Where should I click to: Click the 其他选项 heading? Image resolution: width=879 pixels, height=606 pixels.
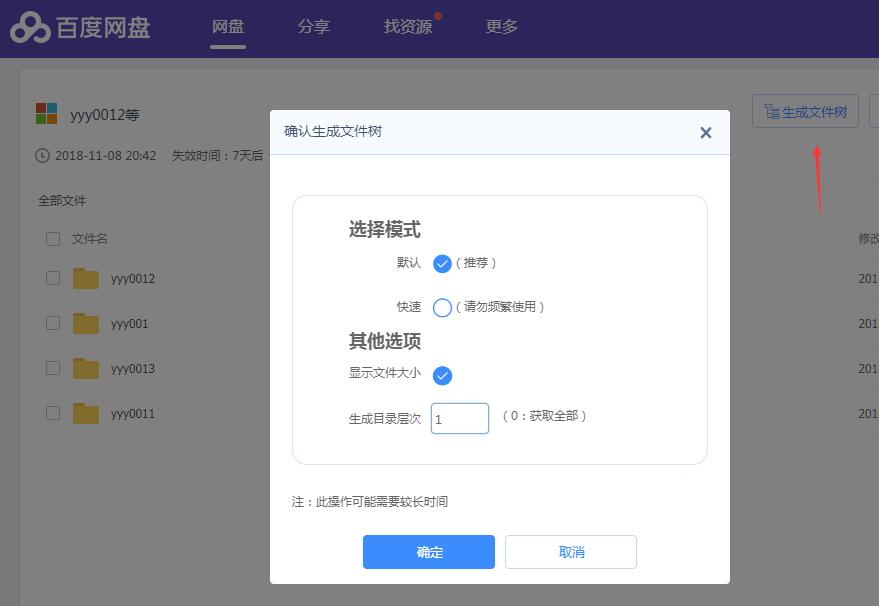click(385, 341)
